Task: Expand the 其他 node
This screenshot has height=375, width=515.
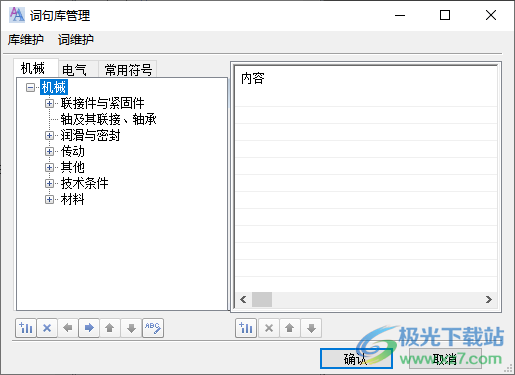Action: [49, 167]
